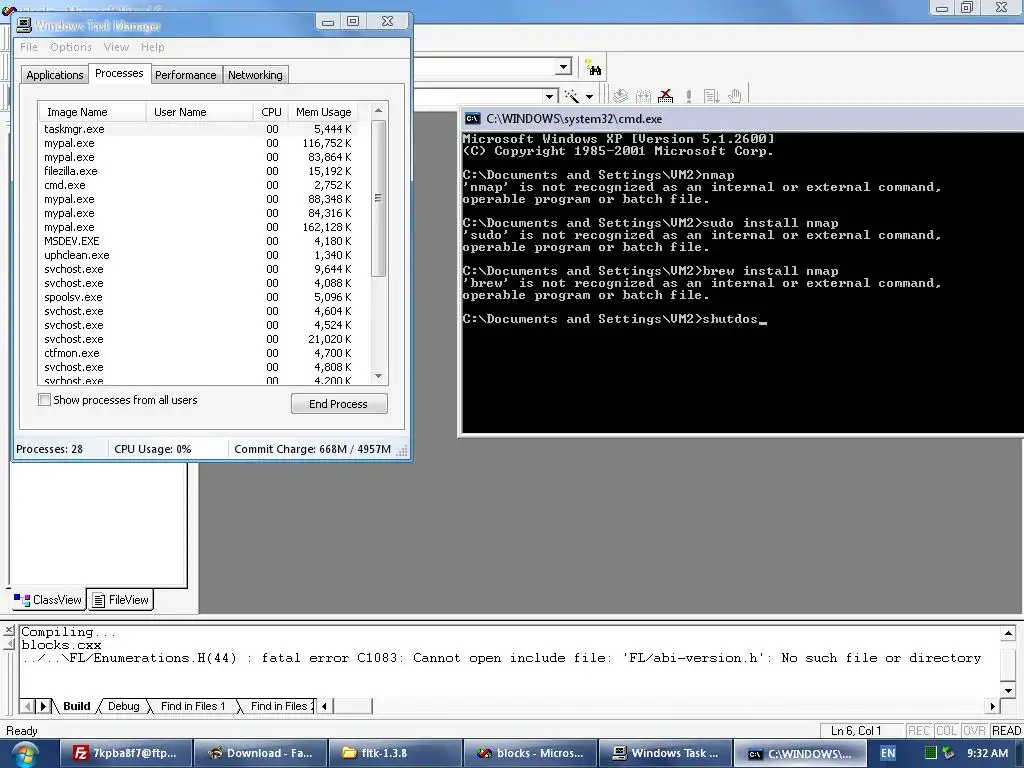Click the green Task Manager CPU tray icon
This screenshot has height=768, width=1024.
click(931, 753)
